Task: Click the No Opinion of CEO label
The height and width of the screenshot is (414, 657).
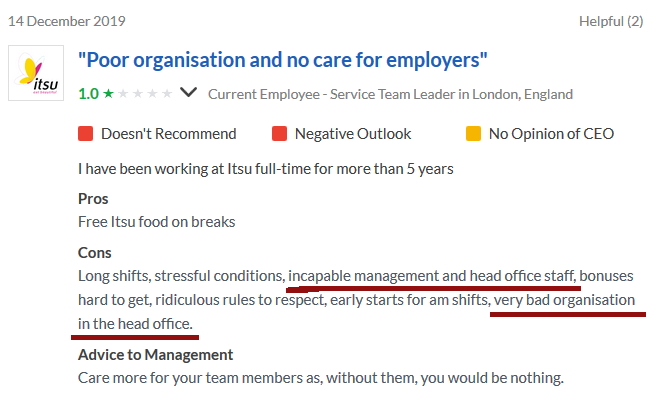Action: (x=551, y=133)
